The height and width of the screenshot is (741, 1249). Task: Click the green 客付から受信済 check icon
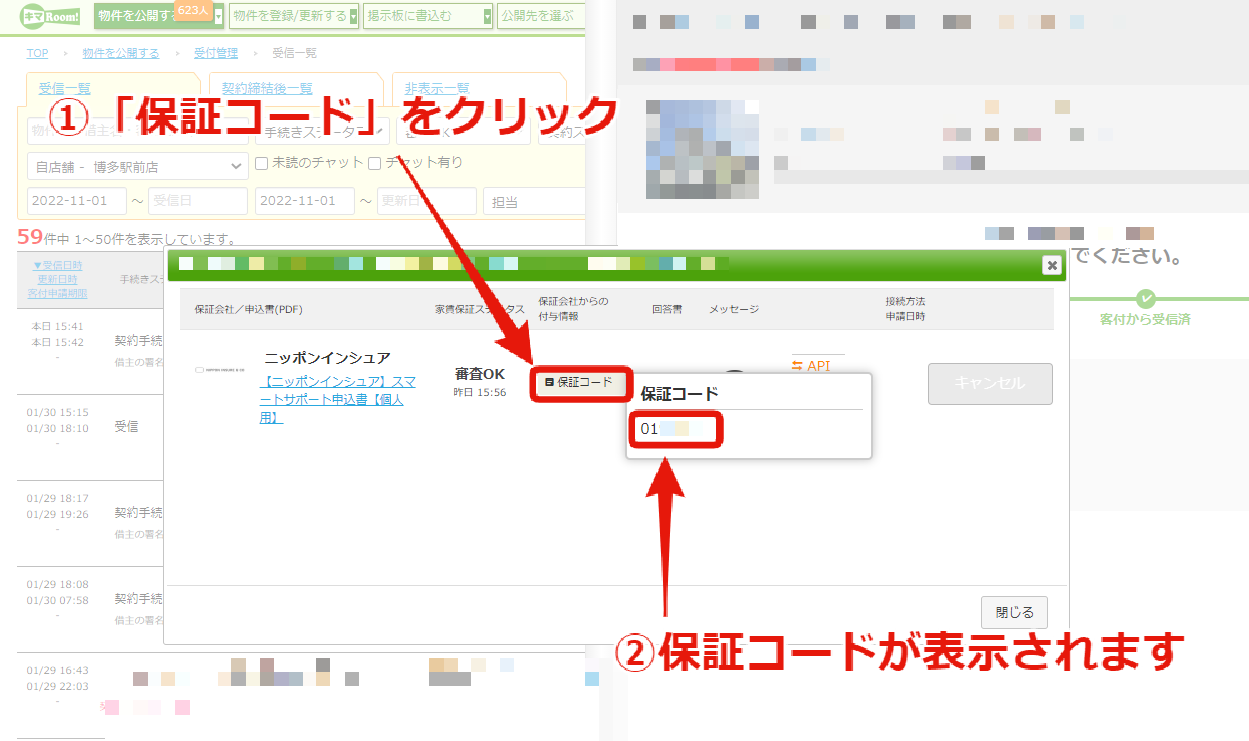click(x=1146, y=298)
